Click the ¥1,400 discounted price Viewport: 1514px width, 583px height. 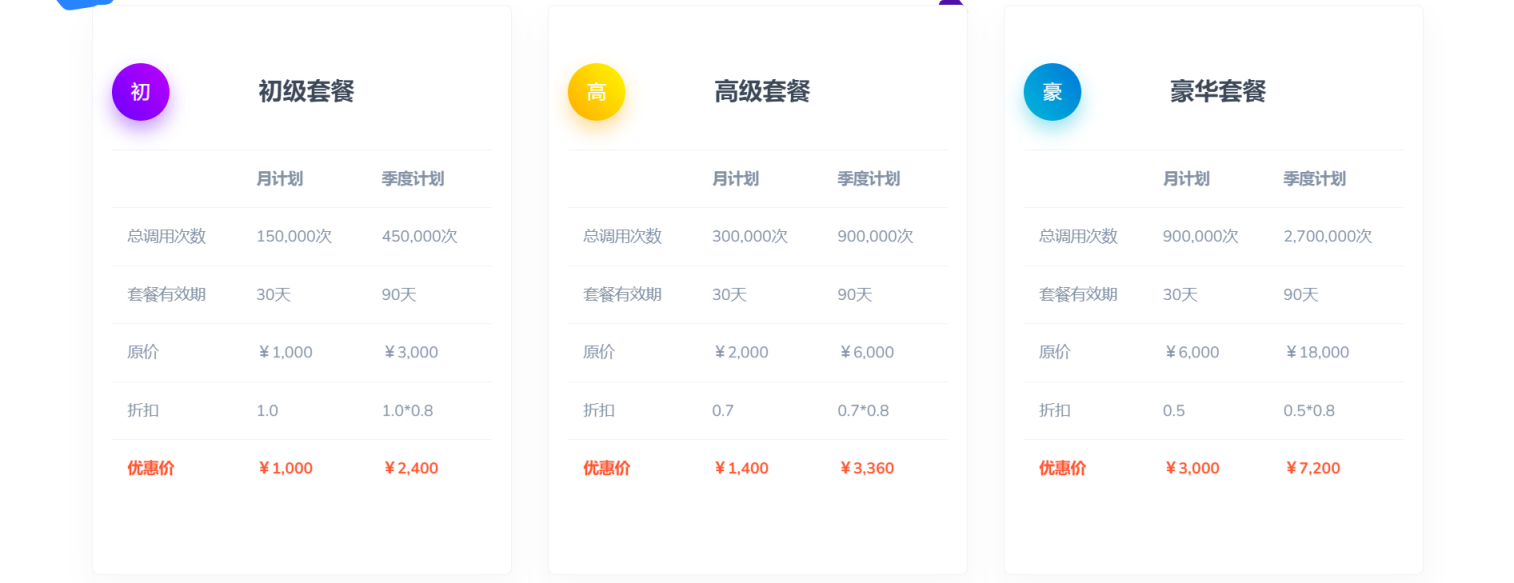(740, 468)
